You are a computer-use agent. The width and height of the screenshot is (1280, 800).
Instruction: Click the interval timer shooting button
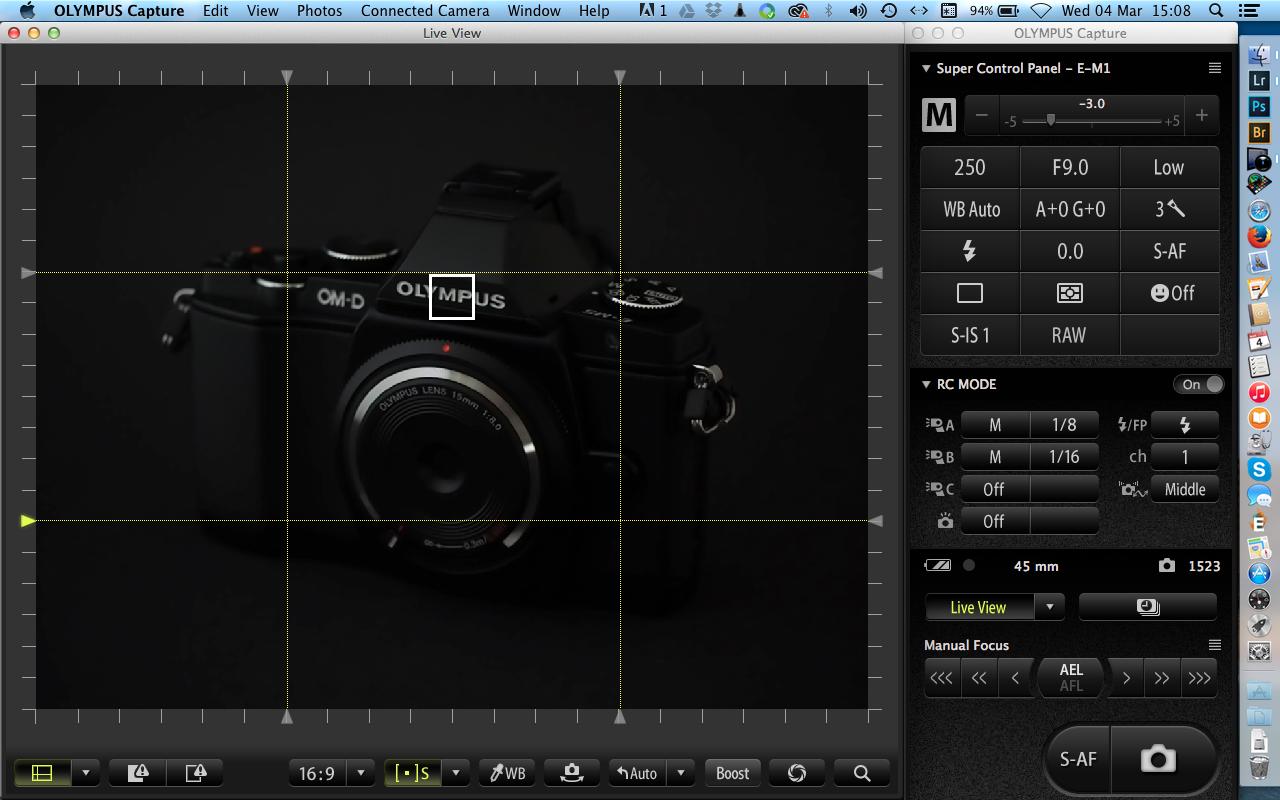(1148, 607)
